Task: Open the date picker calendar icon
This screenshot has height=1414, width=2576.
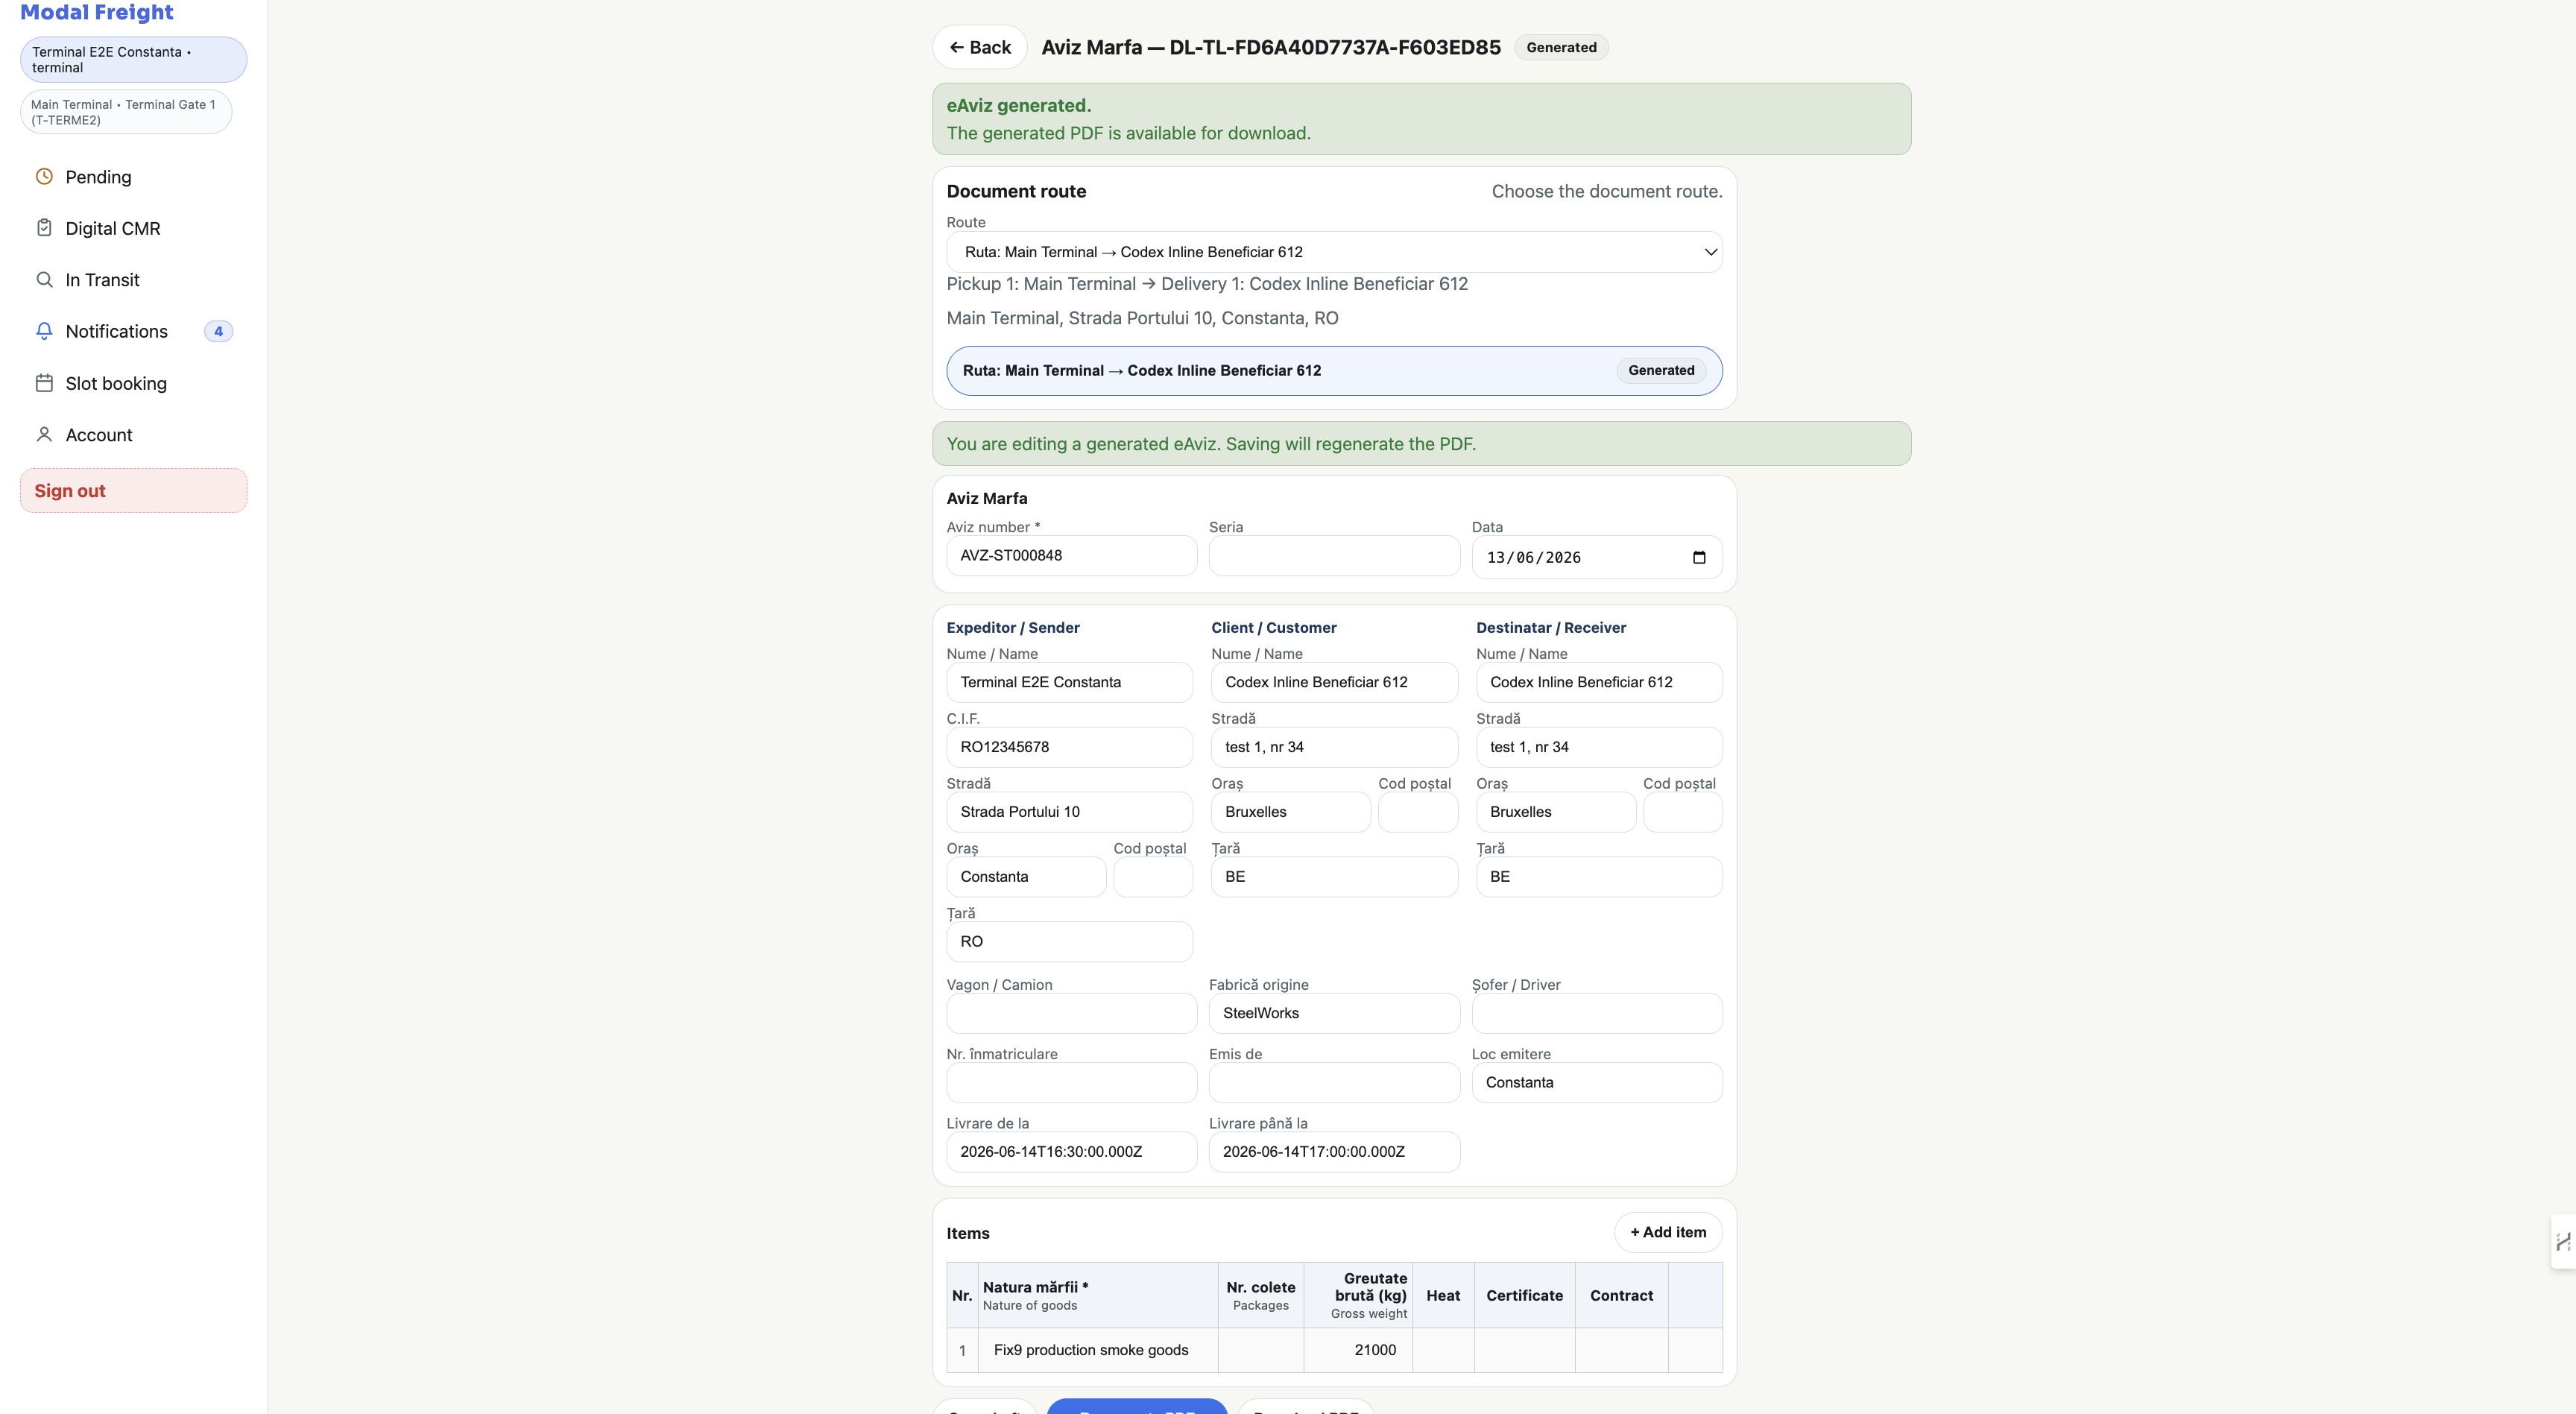Action: pos(1698,558)
